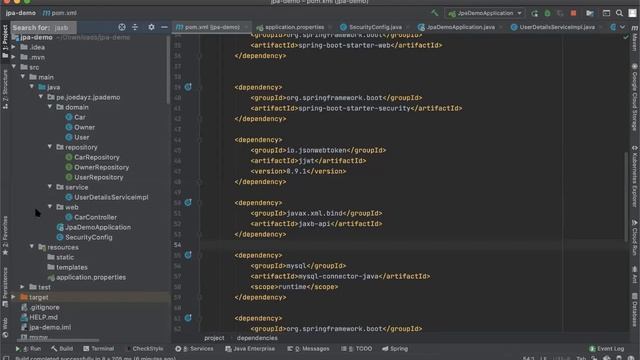The width and height of the screenshot is (640, 360).
Task: Select CarController in the project tree
Action: [x=91, y=217]
